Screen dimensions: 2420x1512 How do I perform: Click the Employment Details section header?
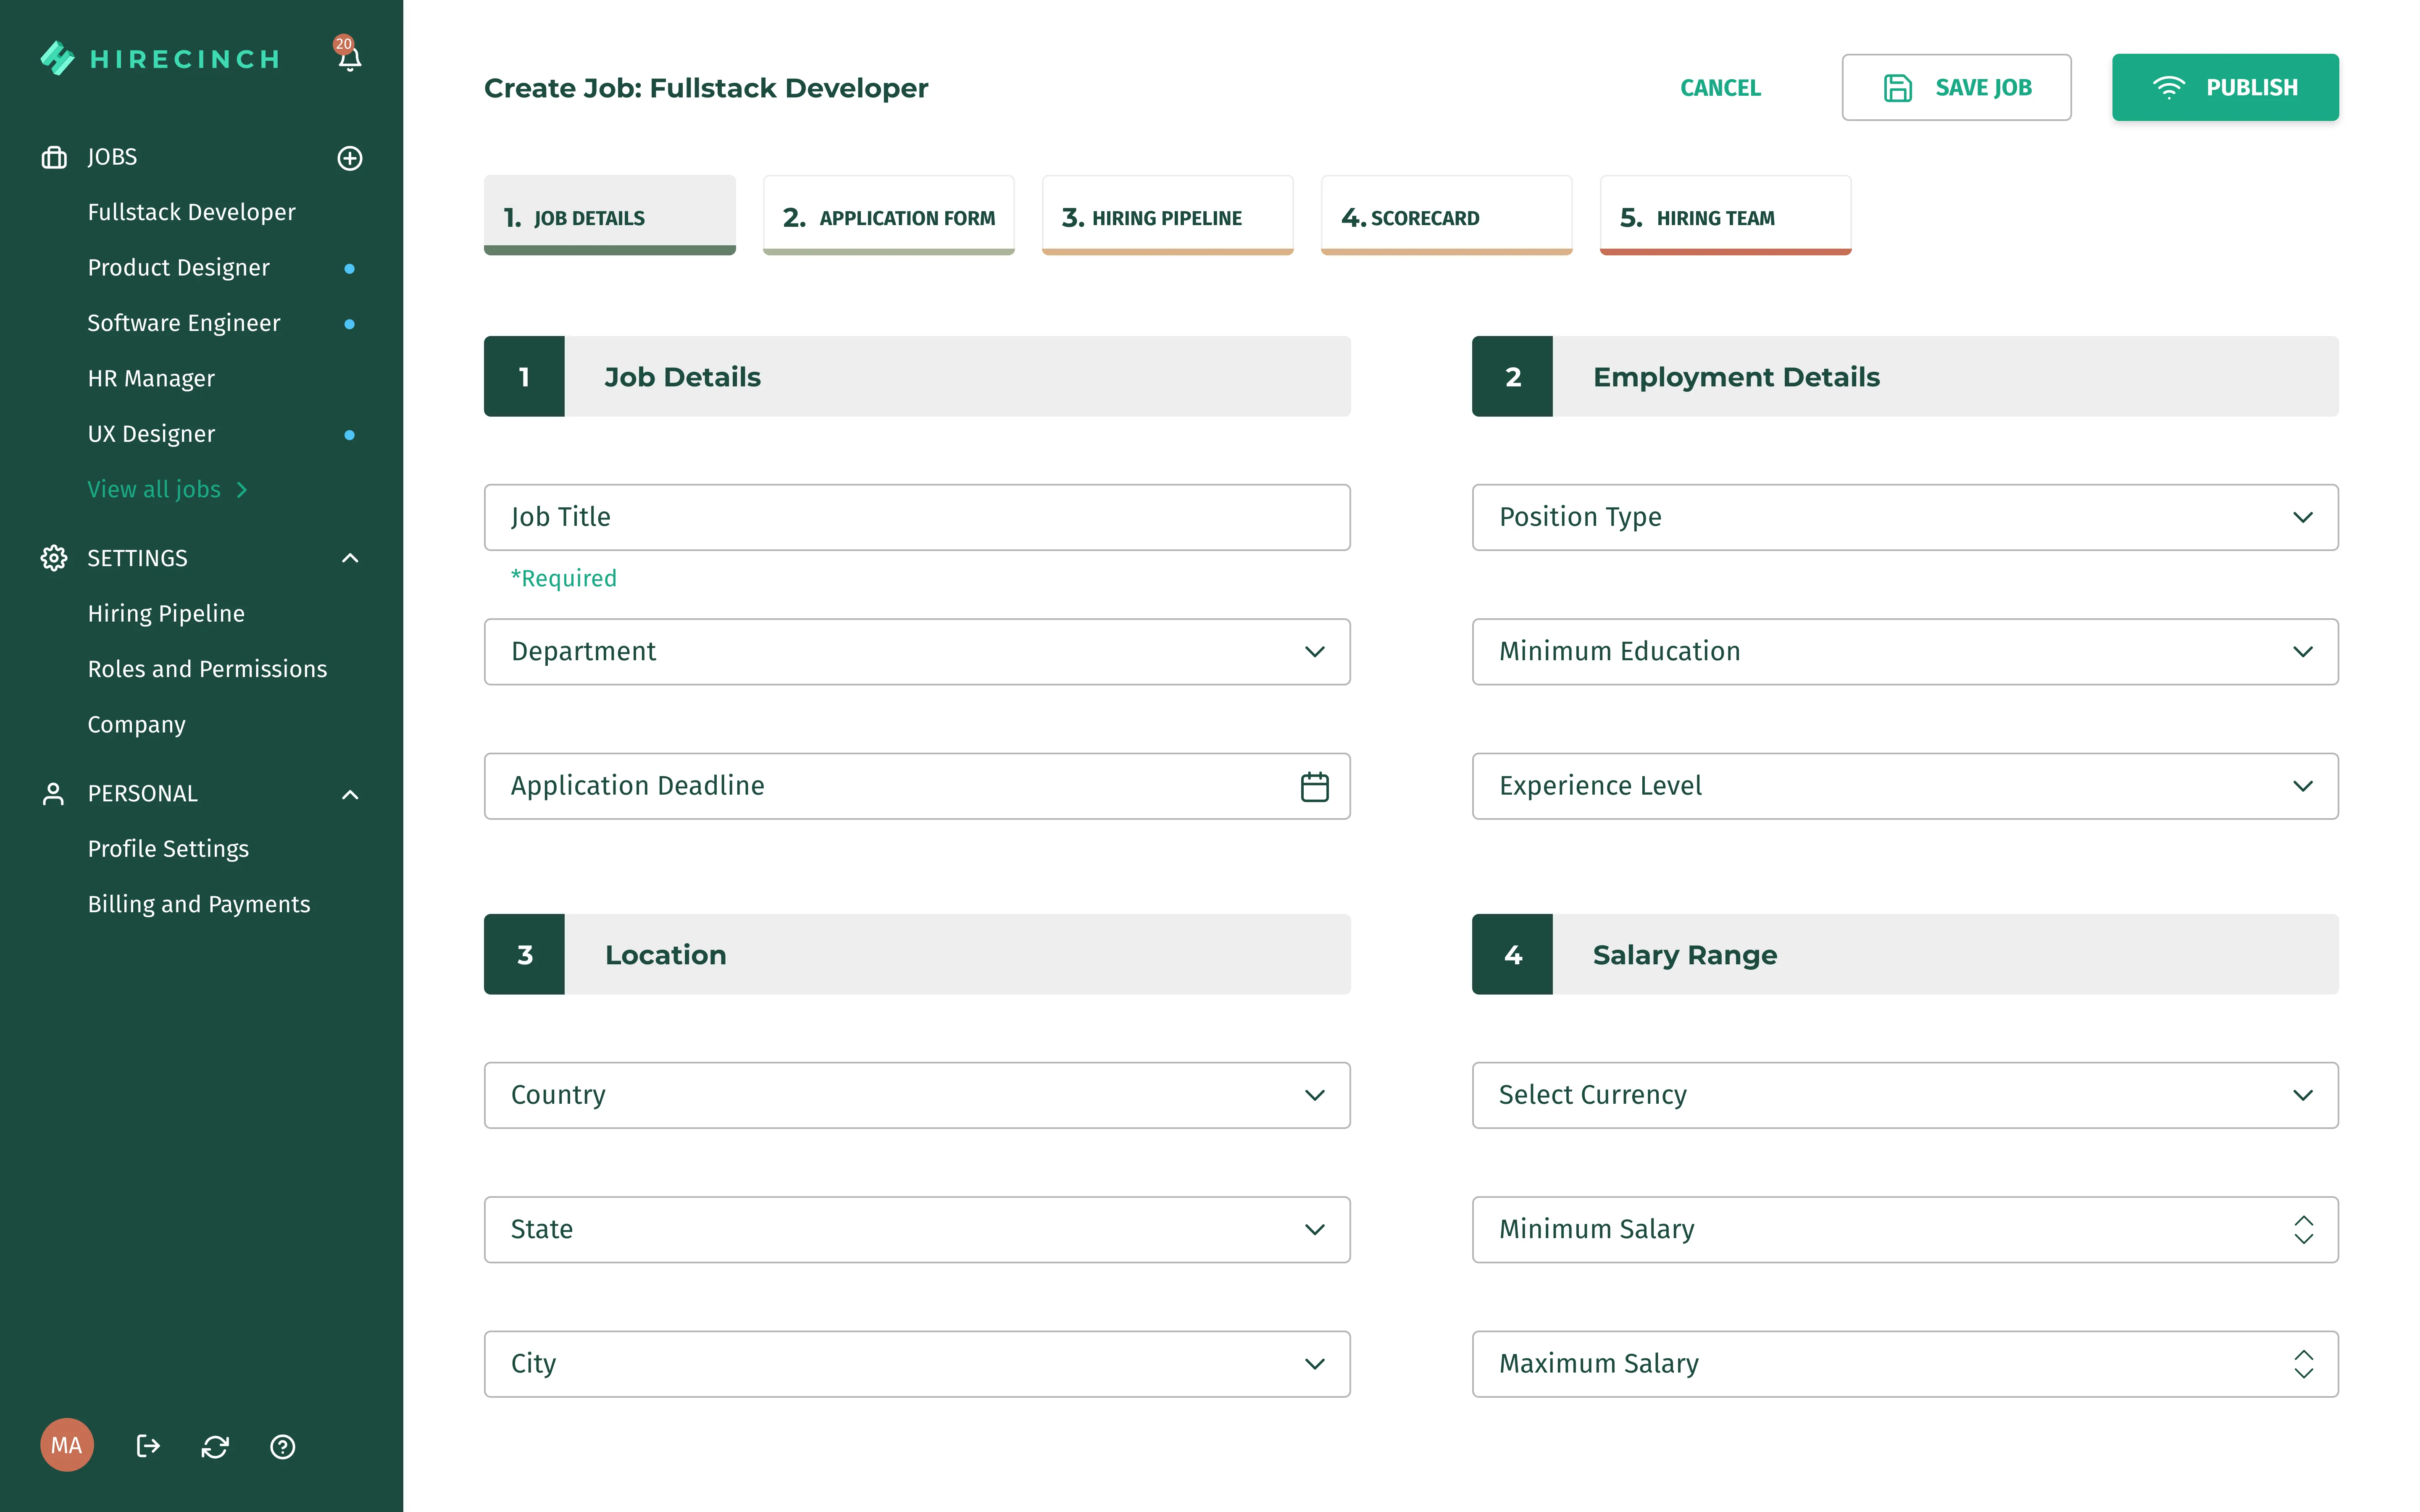point(1905,376)
